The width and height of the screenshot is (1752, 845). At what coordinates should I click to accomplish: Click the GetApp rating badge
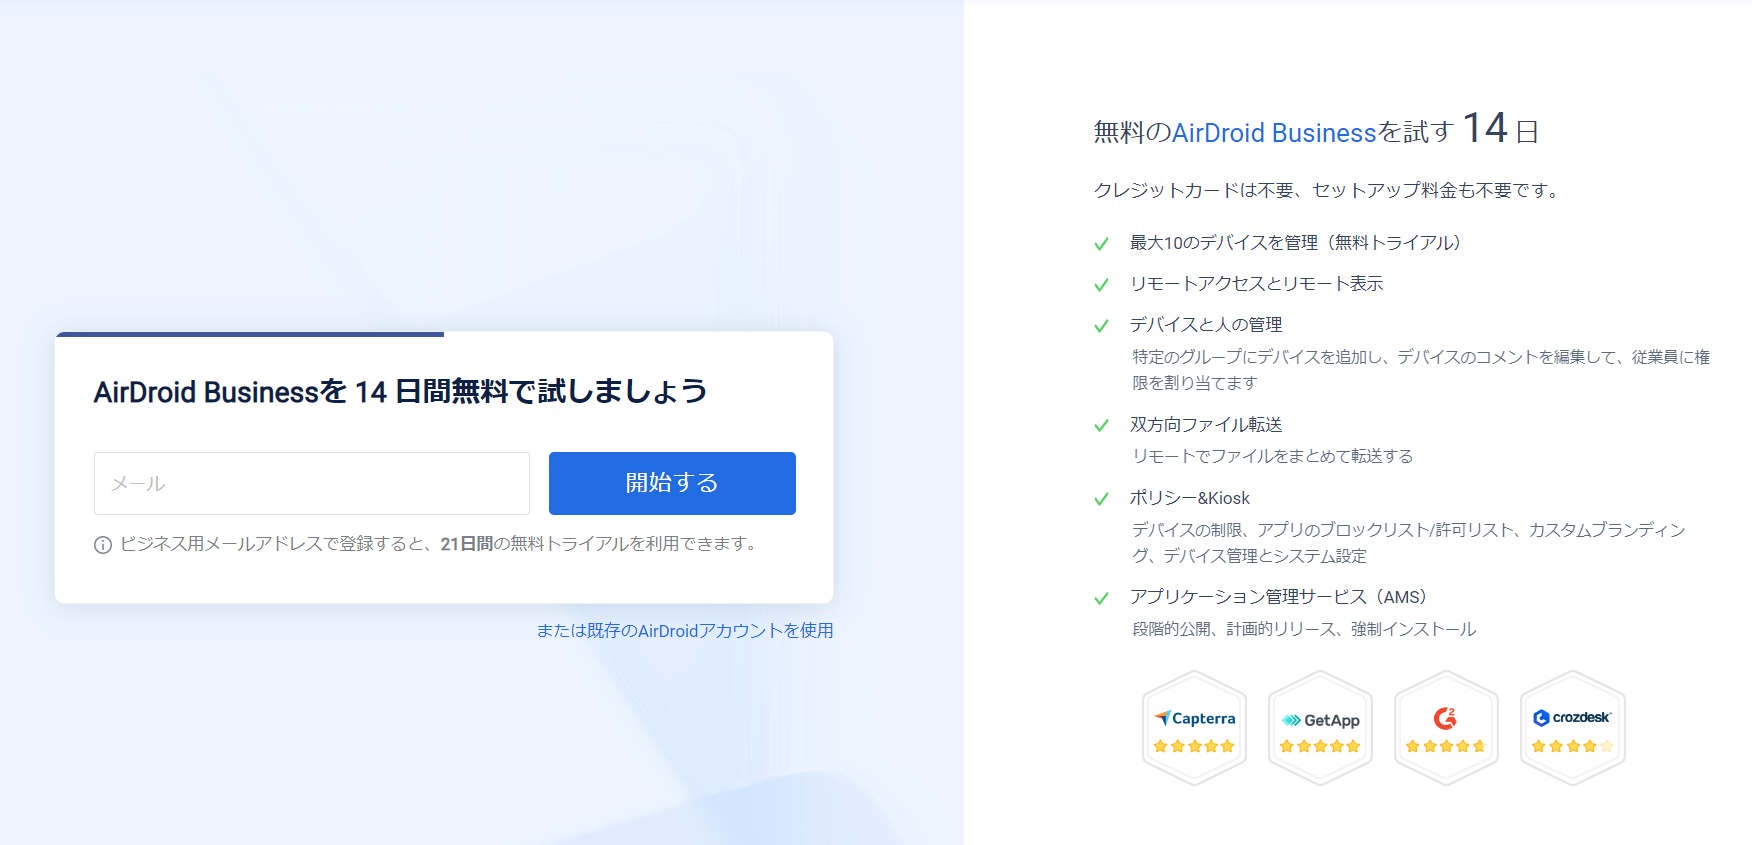tap(1321, 728)
